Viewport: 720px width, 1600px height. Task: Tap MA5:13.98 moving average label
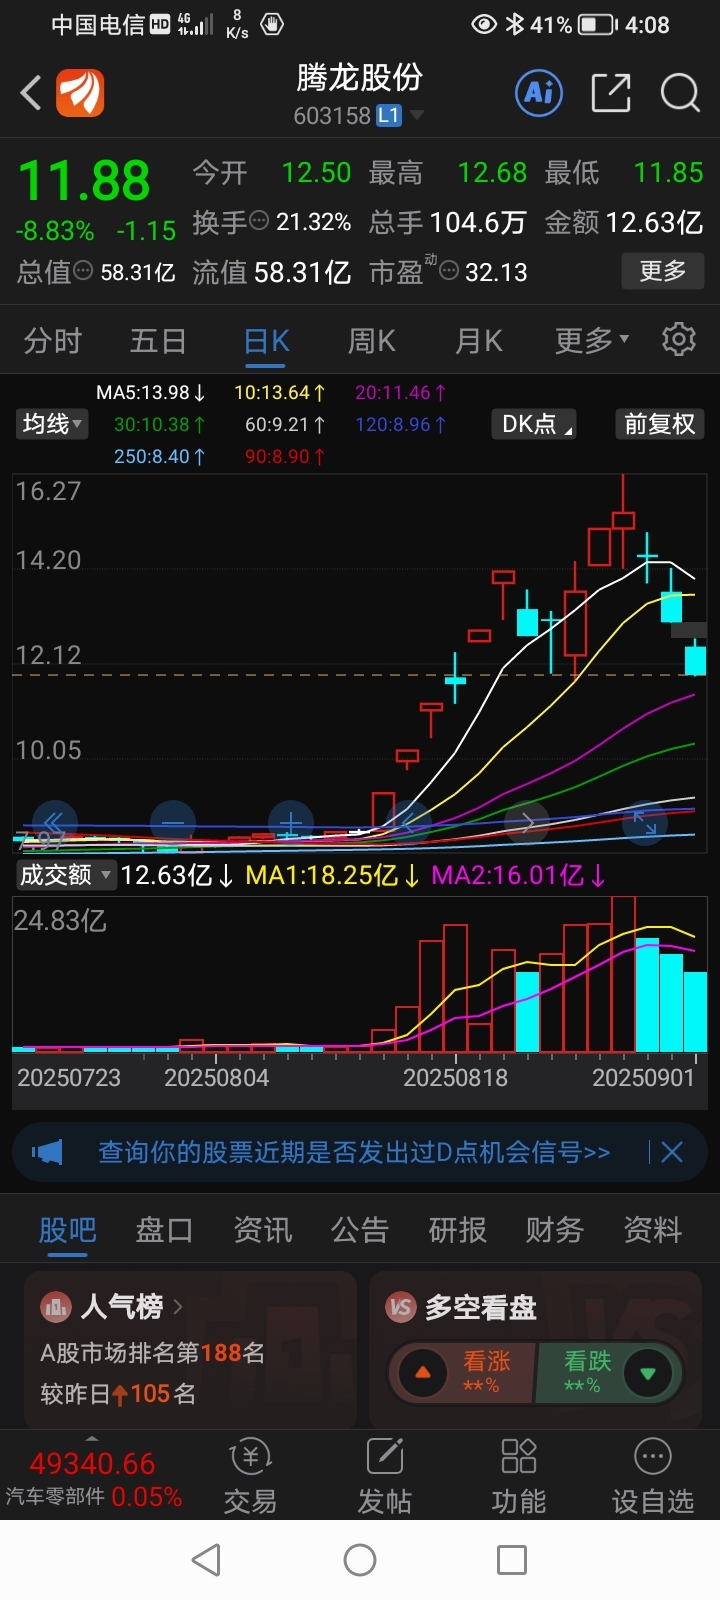pos(150,393)
